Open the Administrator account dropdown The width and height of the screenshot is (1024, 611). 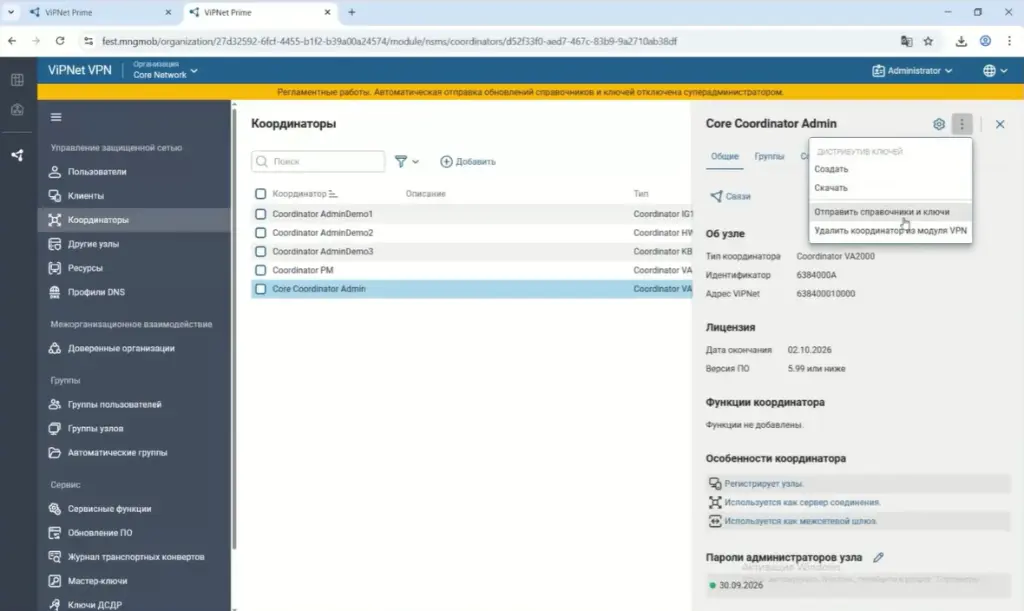[914, 70]
